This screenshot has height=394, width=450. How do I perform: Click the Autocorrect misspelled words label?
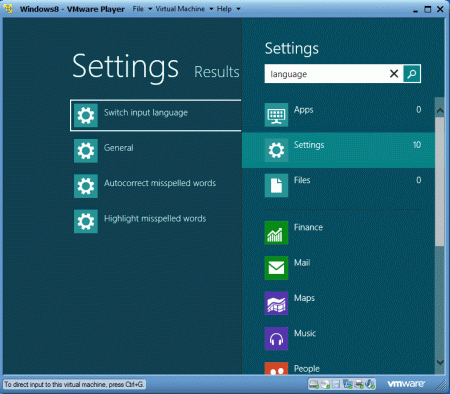(x=160, y=183)
